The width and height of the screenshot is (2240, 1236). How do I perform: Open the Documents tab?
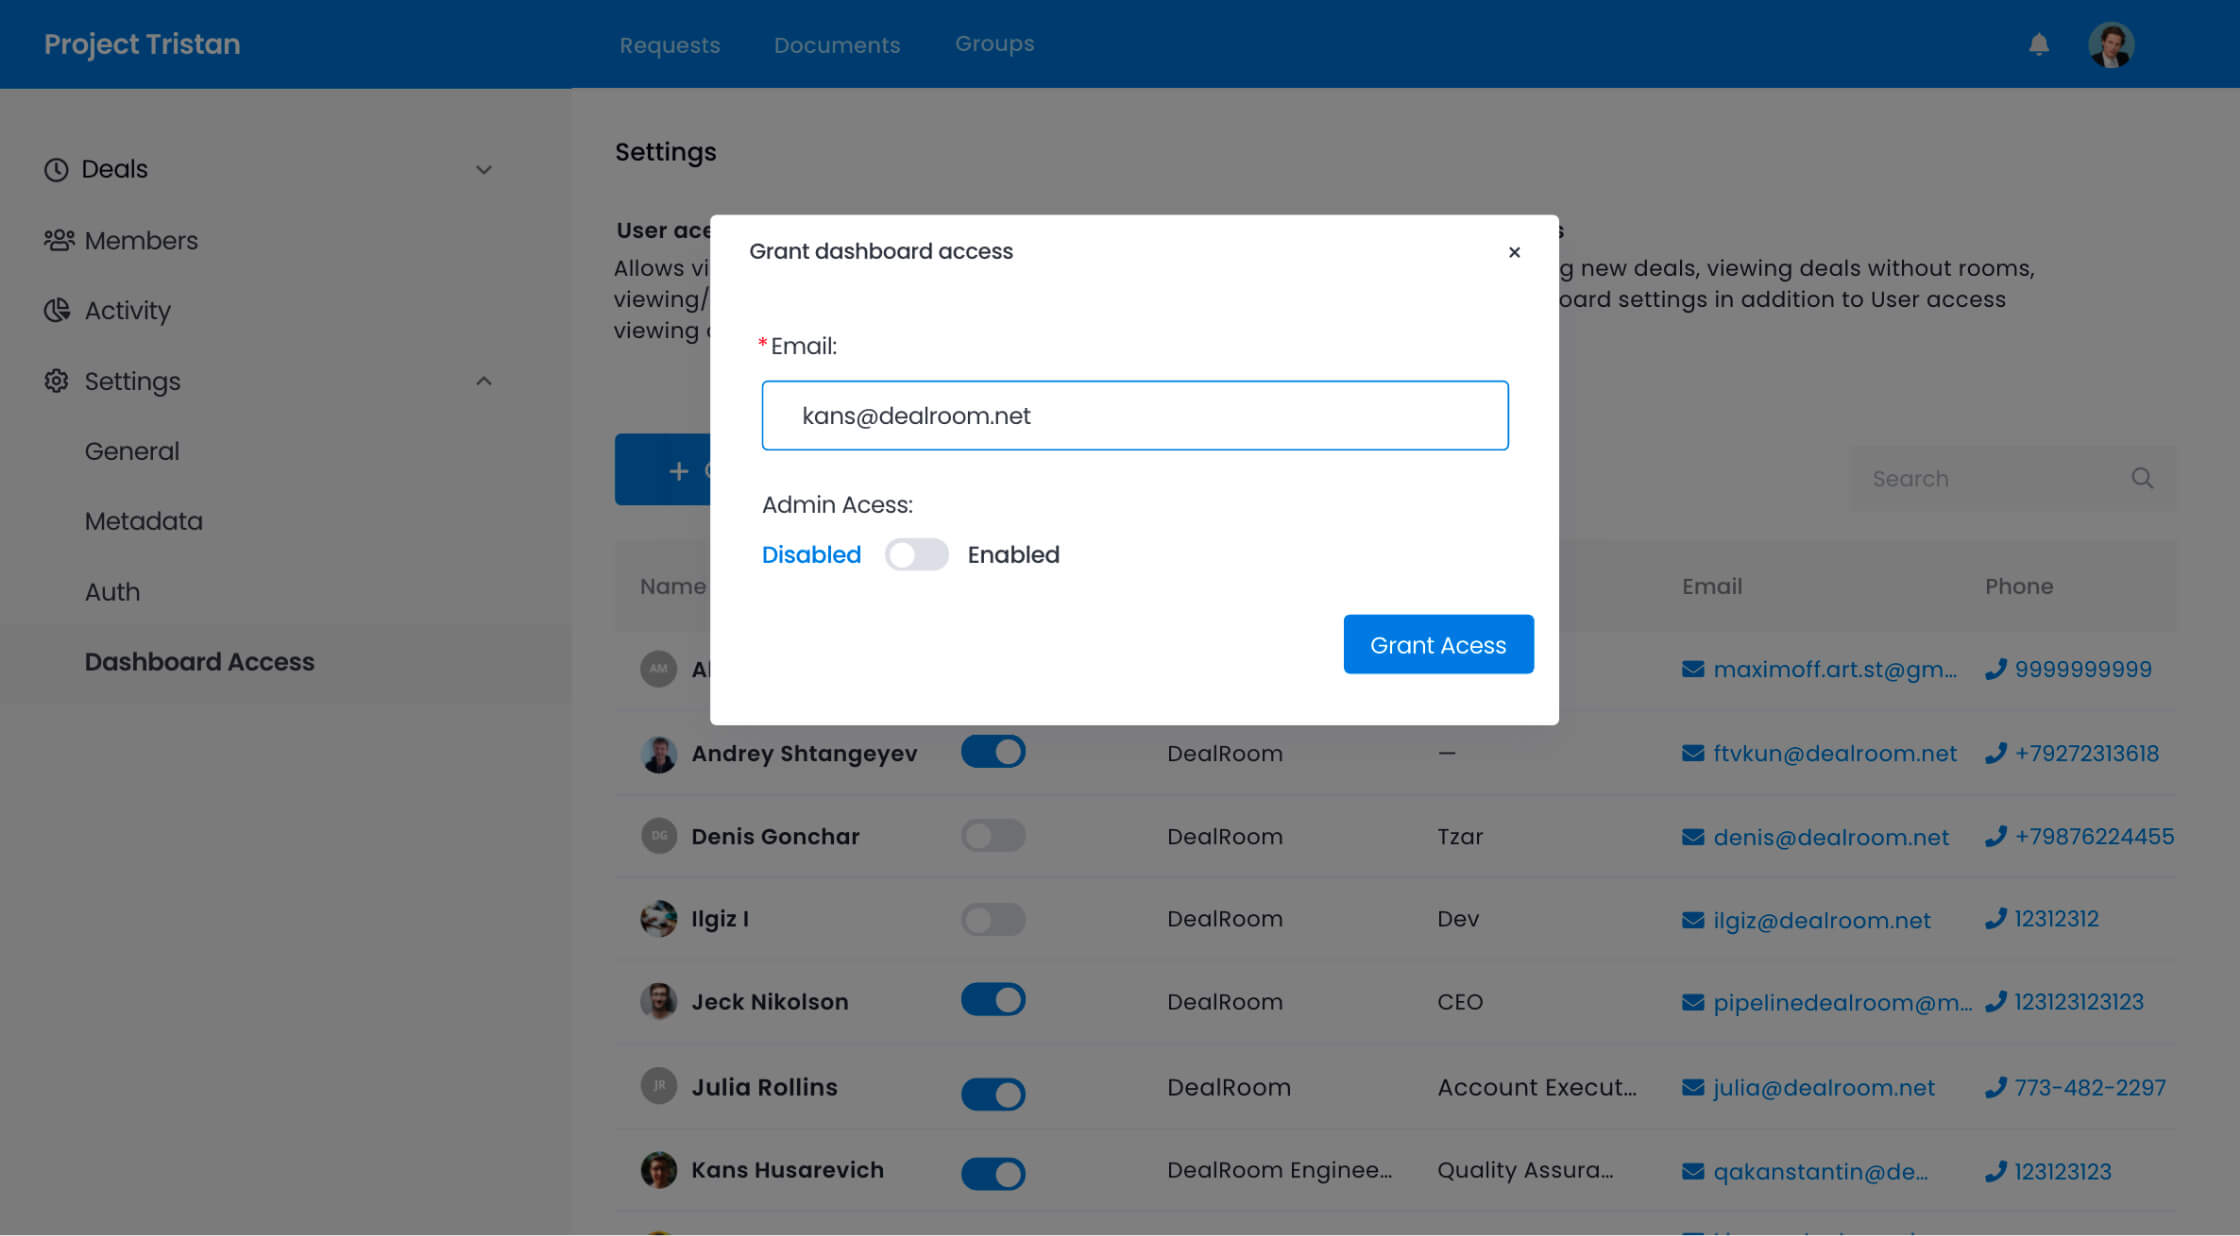coord(836,45)
